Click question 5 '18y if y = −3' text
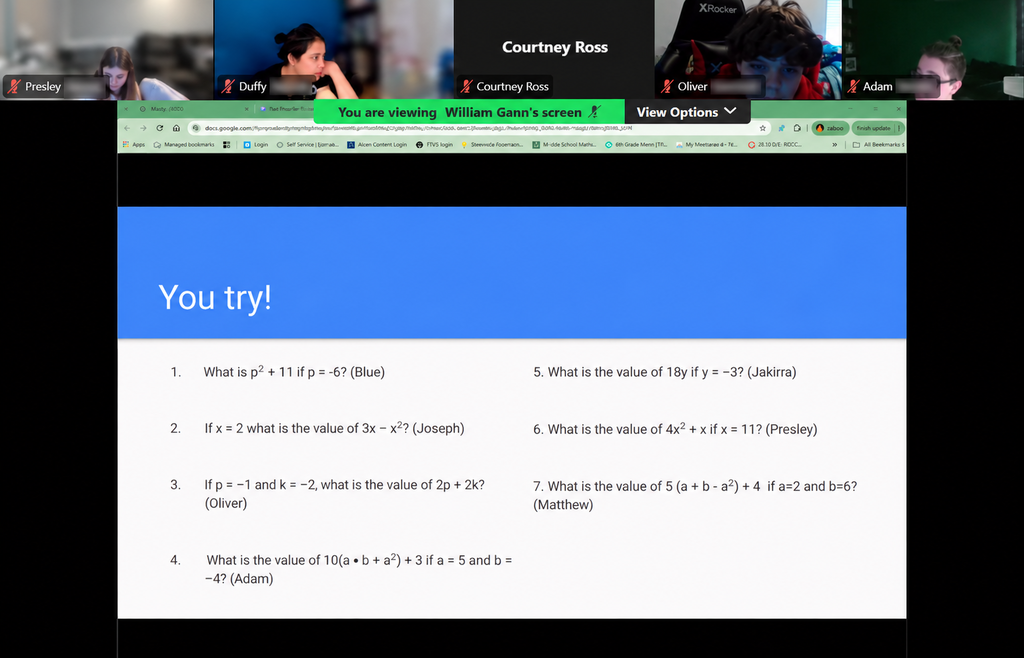Screen dimensions: 1024x658 pos(665,372)
